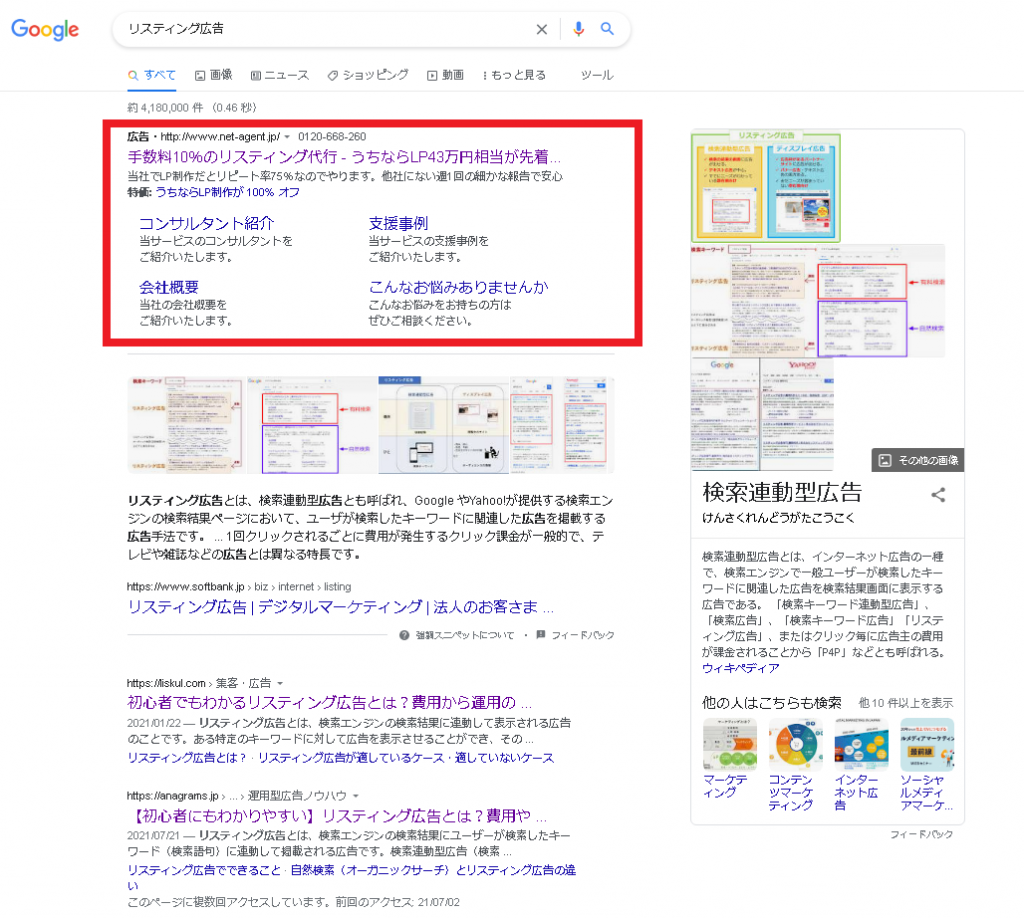Open the ウィキペディア link
Screen dimensions: 1024x919
point(741,668)
